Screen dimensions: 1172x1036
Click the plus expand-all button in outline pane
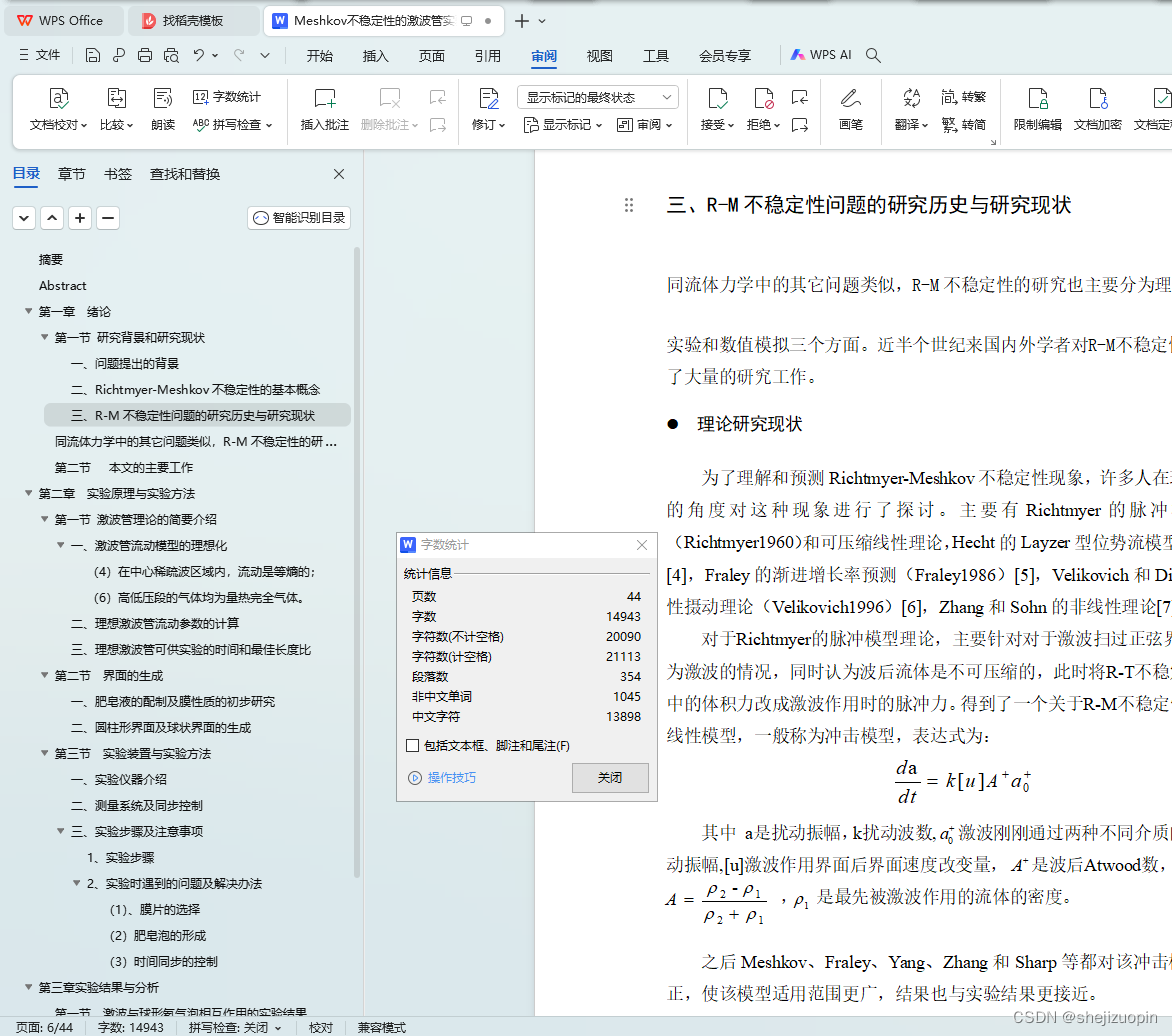pyautogui.click(x=80, y=218)
